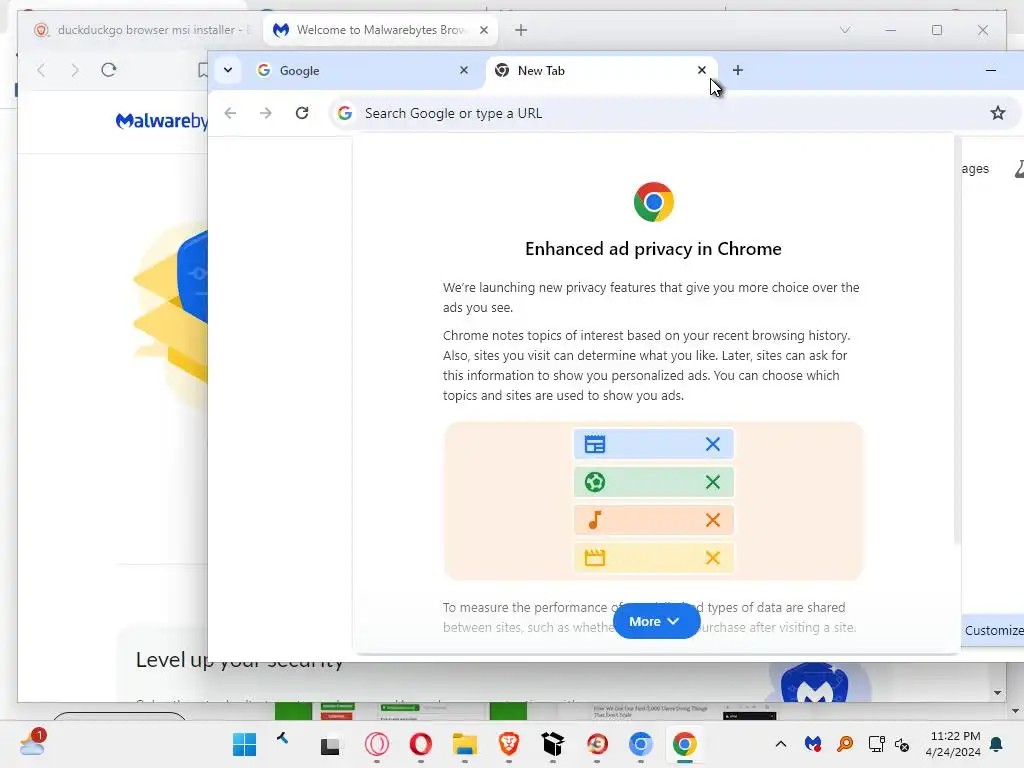The height and width of the screenshot is (768, 1024).
Task: Go back in Chrome
Action: [x=230, y=113]
